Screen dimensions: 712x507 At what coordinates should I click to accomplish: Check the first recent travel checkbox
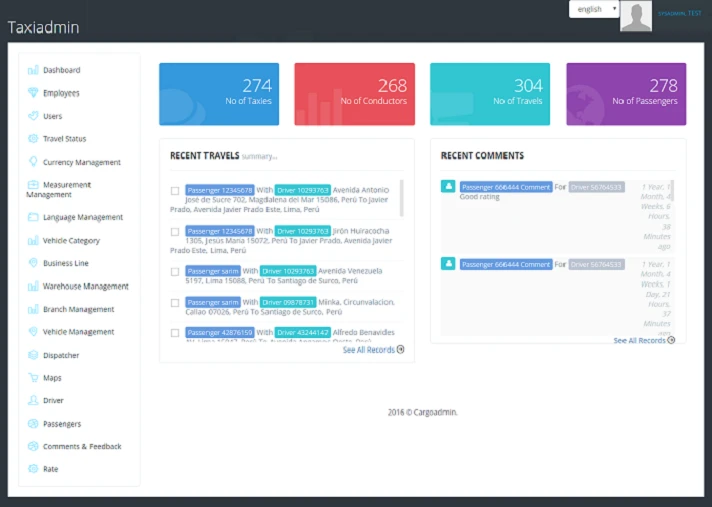pos(175,191)
